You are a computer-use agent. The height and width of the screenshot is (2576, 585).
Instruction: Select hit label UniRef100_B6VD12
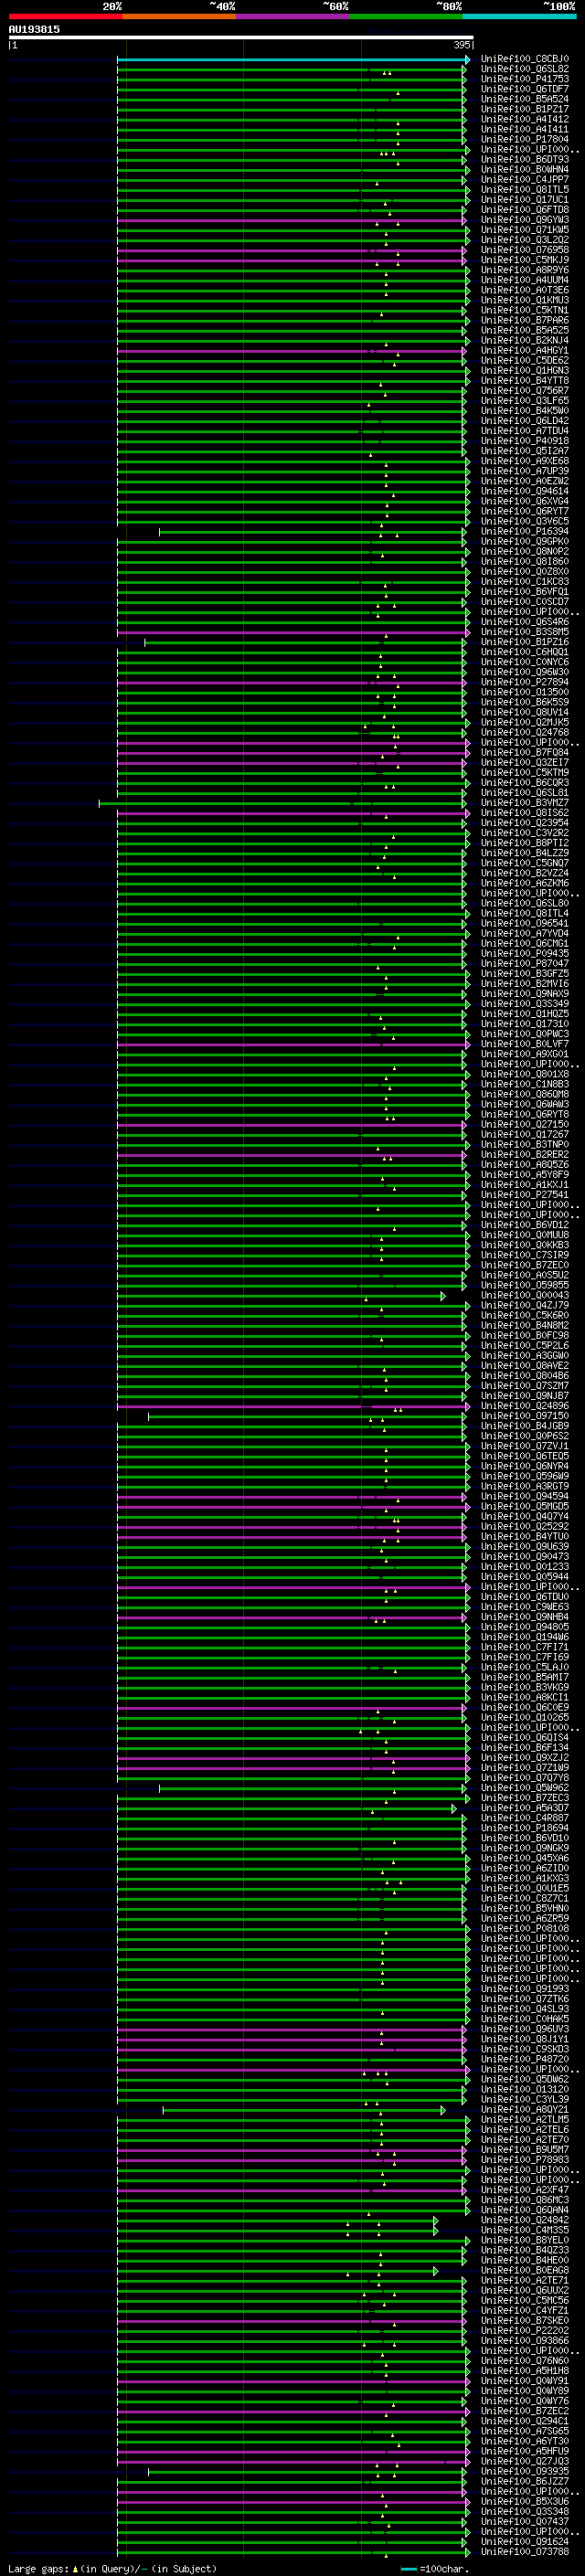click(524, 1225)
